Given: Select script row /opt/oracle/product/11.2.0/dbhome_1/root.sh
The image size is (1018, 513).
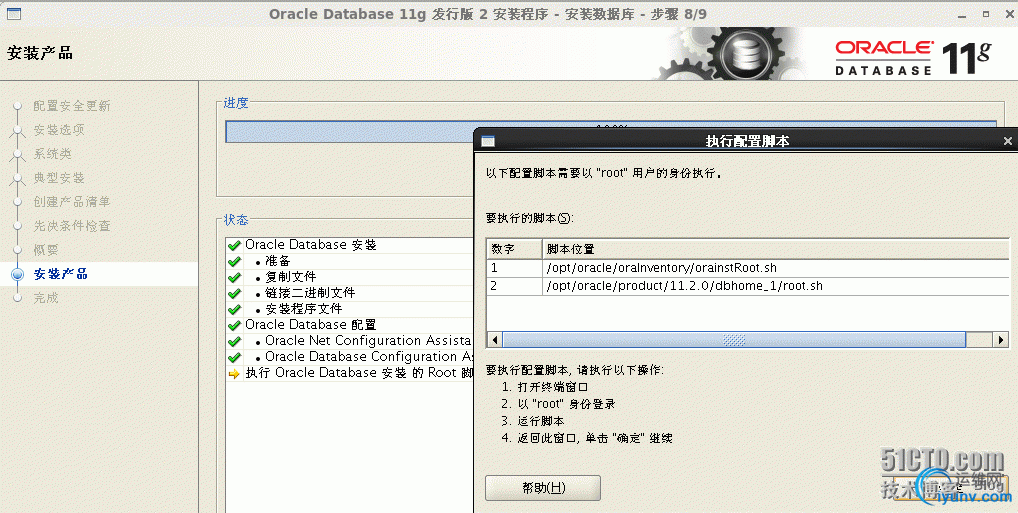Looking at the screenshot, I should click(x=748, y=286).
